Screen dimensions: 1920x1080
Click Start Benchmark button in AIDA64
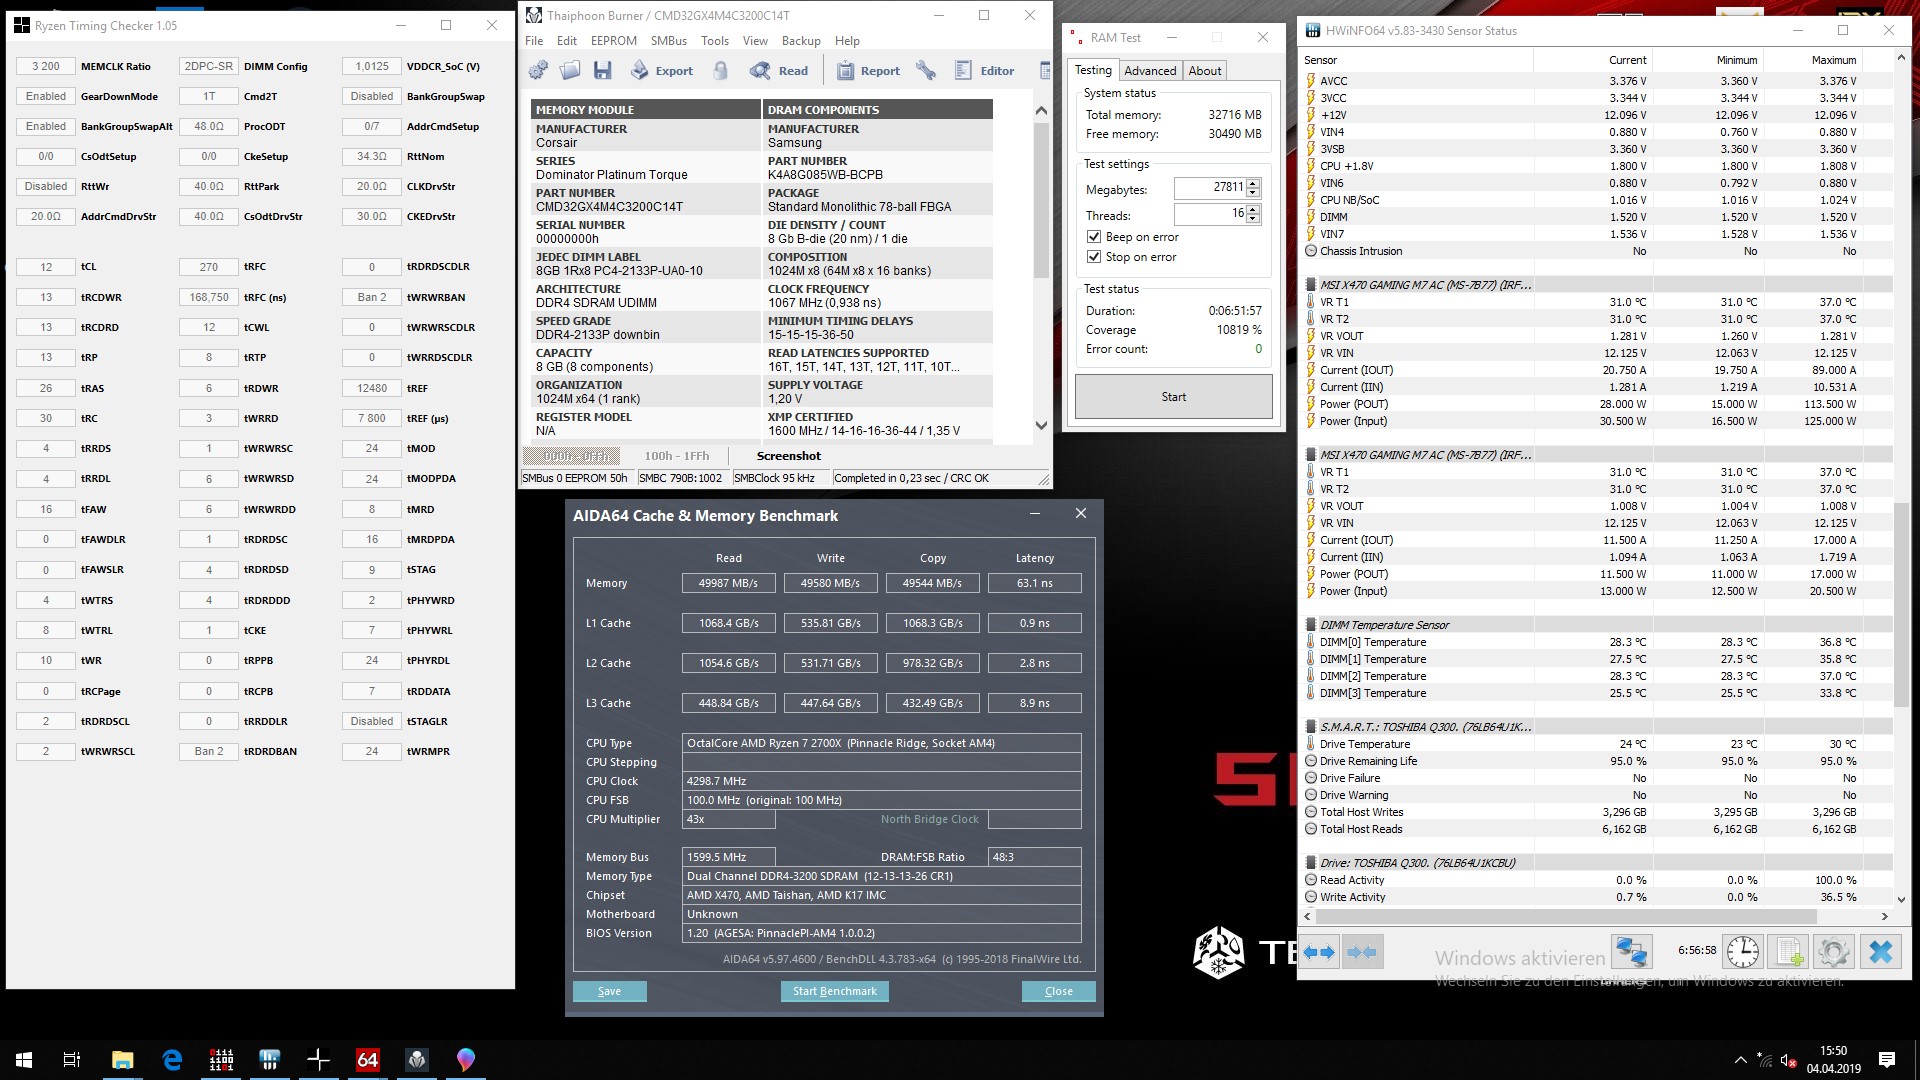tap(834, 991)
